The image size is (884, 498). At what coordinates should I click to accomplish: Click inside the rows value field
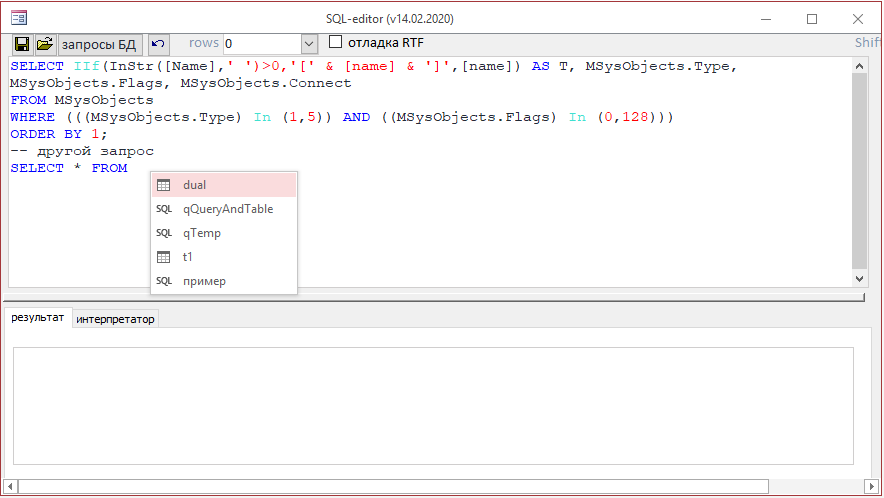coord(260,44)
